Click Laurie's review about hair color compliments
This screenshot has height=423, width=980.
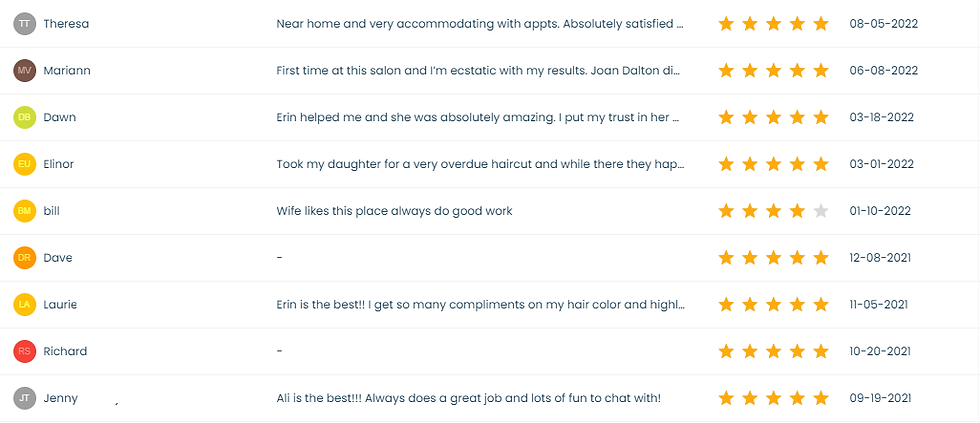[x=479, y=304]
